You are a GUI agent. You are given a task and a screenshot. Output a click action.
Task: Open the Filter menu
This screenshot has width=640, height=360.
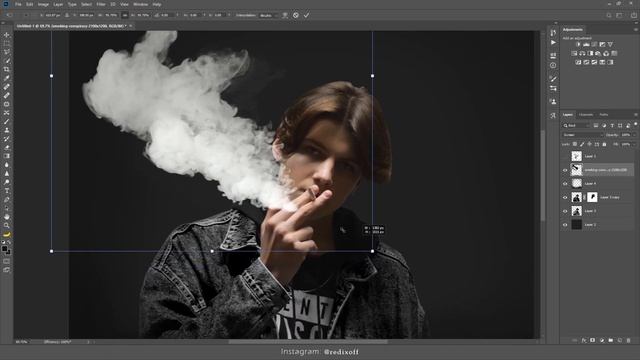[101, 4]
